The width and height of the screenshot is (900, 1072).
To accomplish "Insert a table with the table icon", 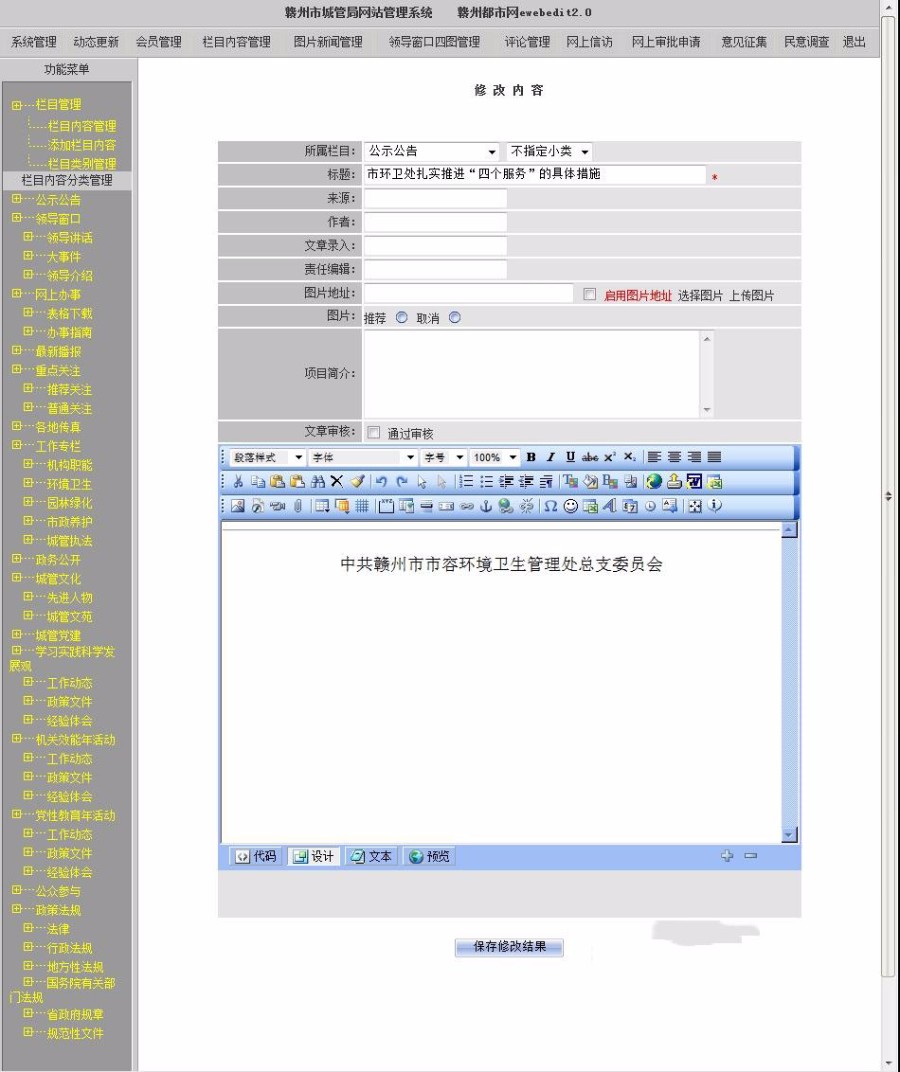I will (322, 506).
